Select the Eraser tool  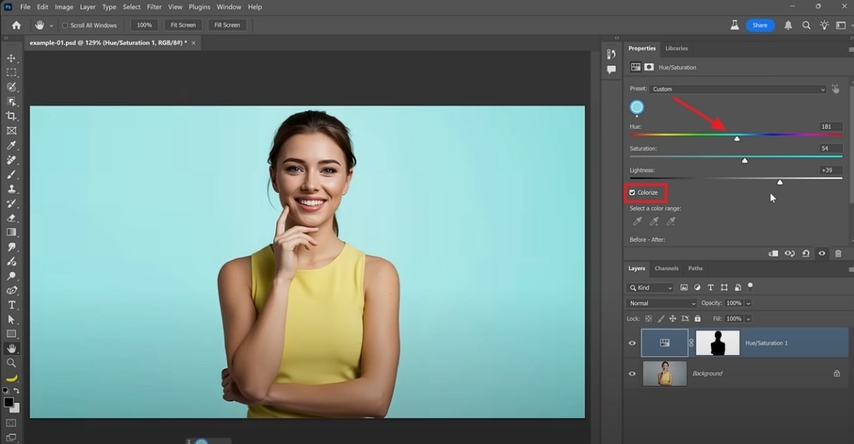pyautogui.click(x=11, y=218)
